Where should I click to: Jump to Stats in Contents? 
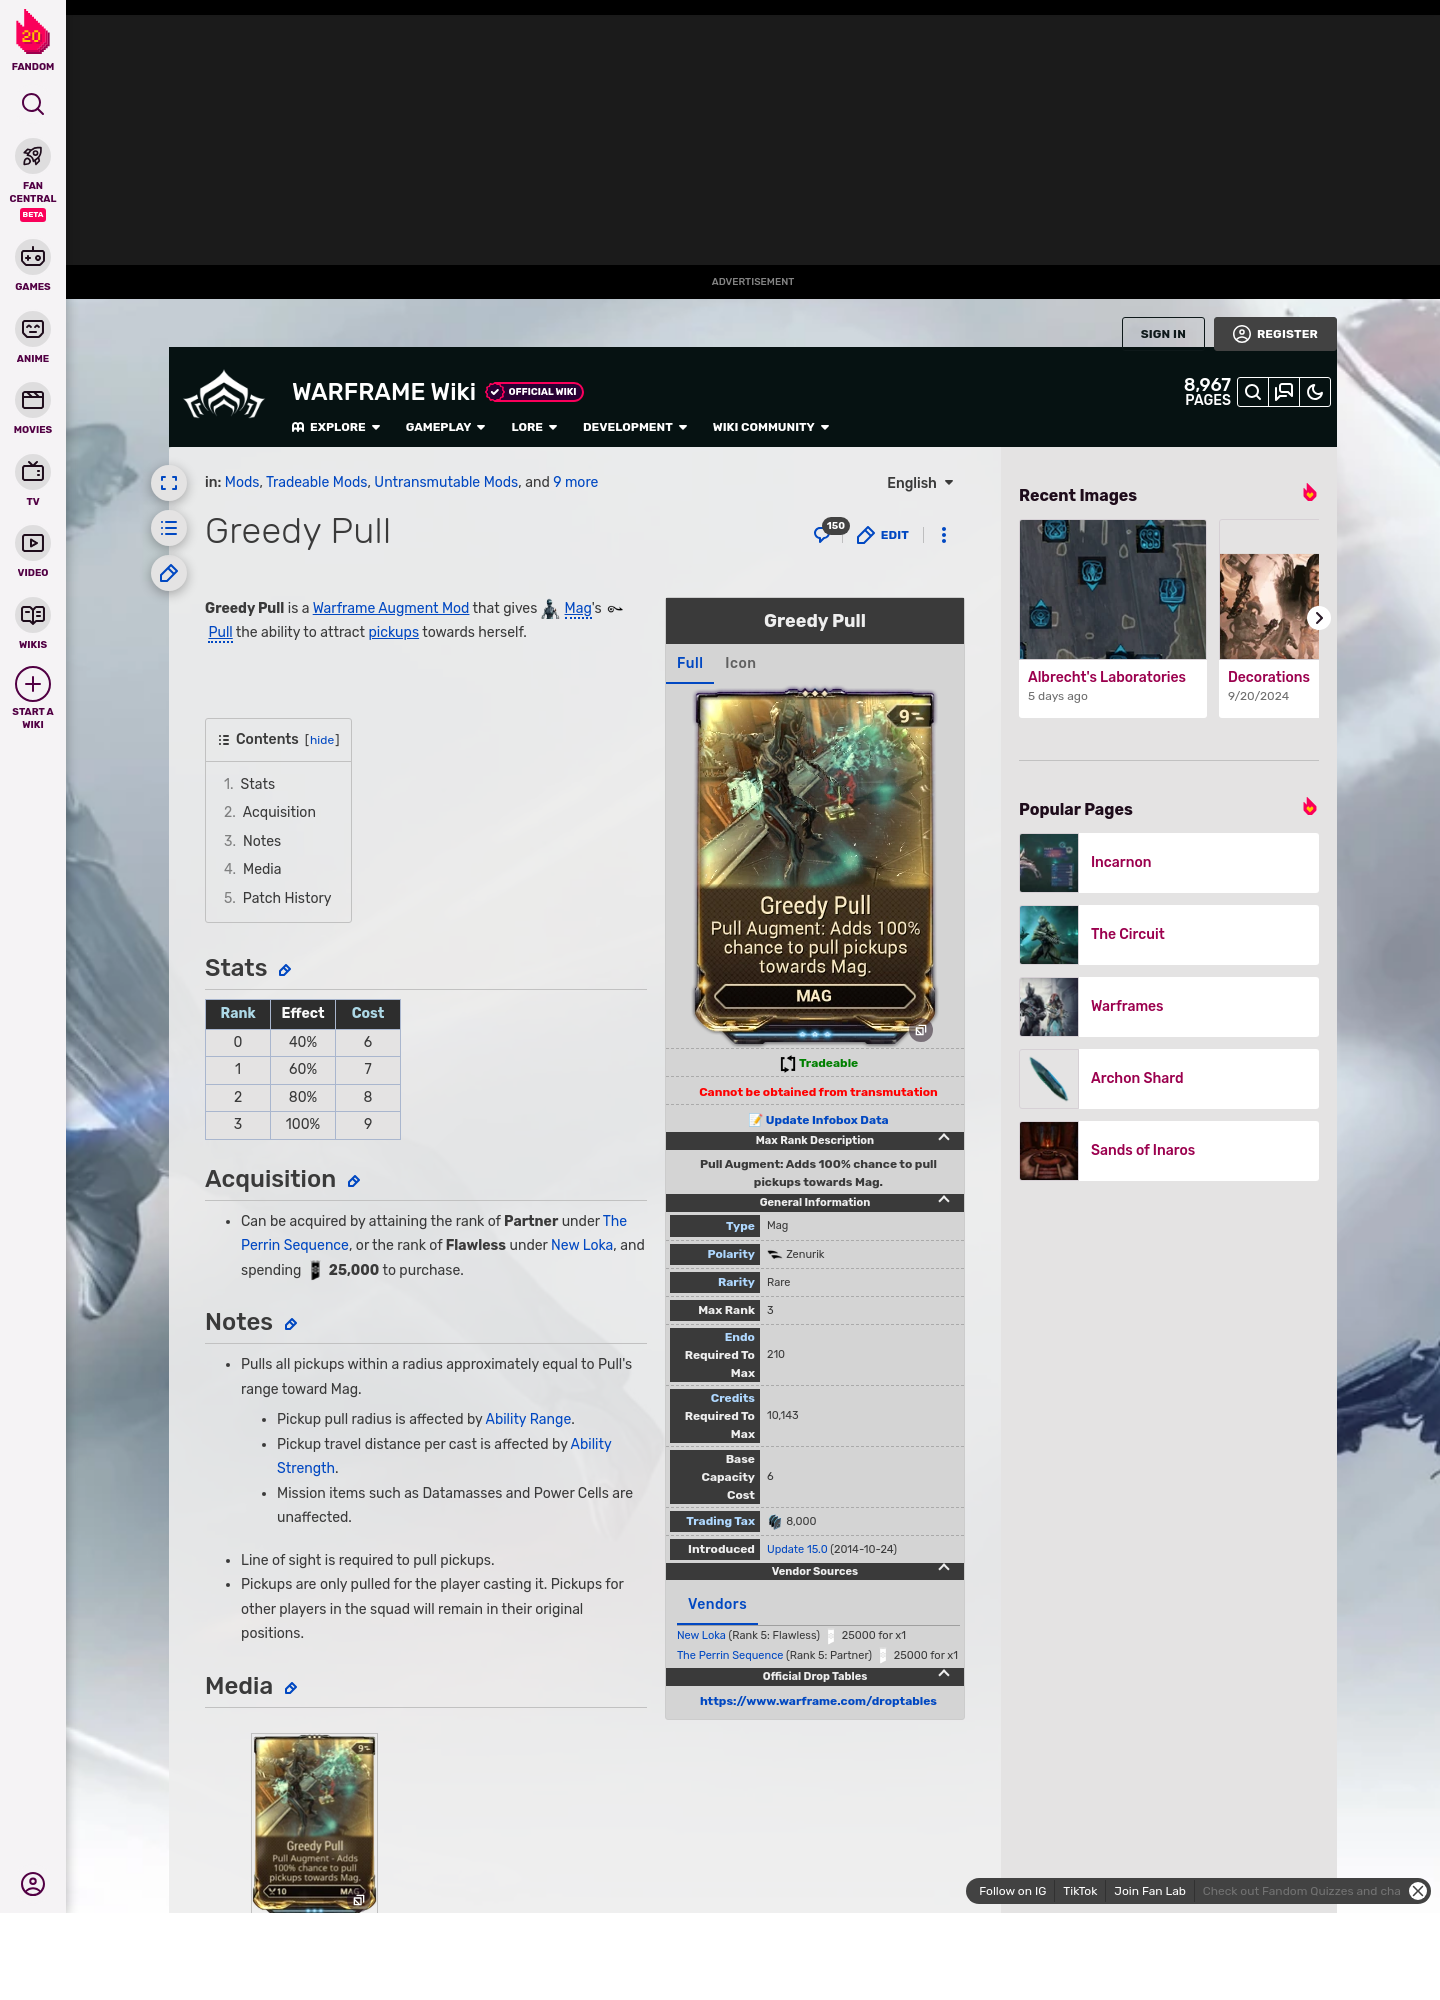click(x=257, y=784)
